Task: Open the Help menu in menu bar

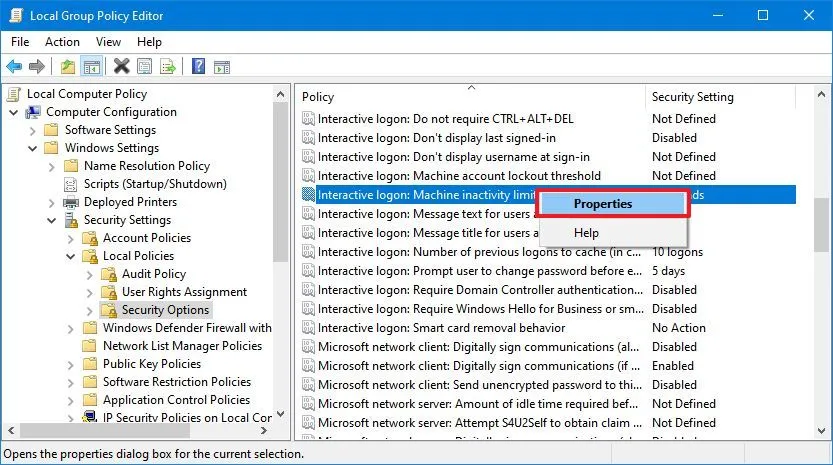Action: pyautogui.click(x=149, y=42)
